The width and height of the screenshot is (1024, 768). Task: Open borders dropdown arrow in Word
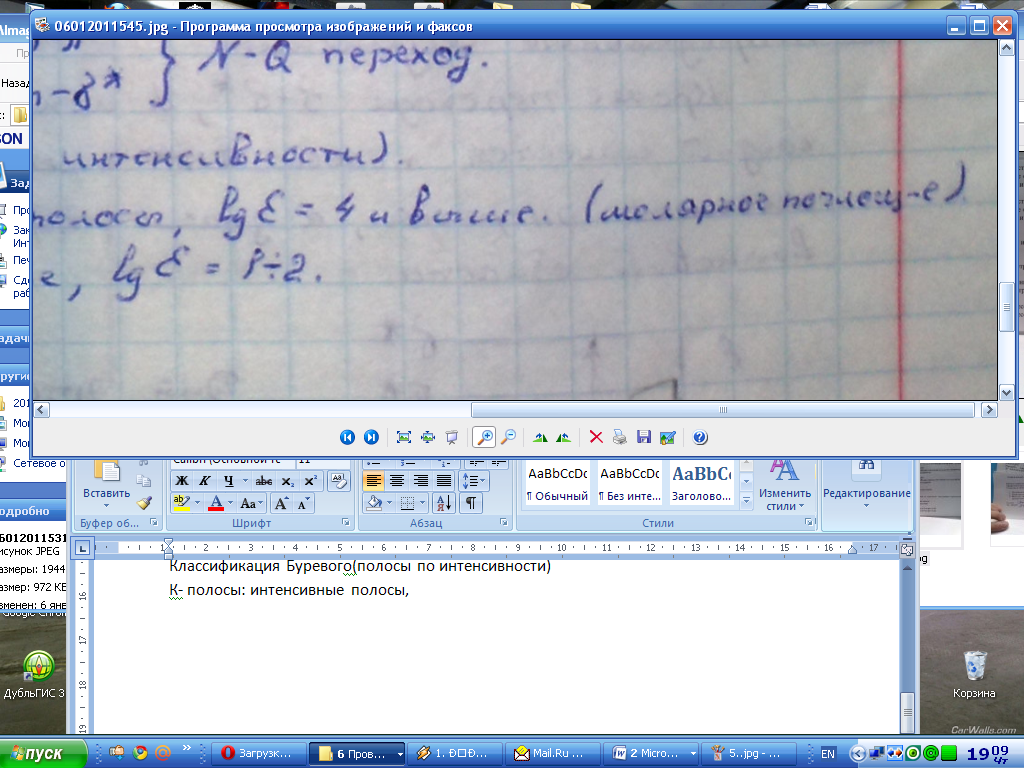click(422, 503)
